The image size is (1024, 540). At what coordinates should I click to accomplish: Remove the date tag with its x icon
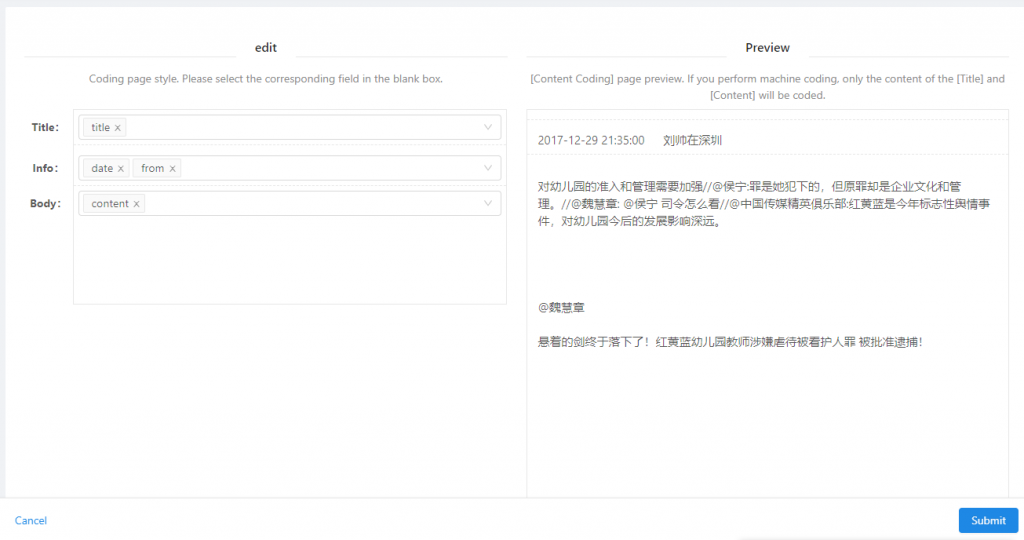[x=121, y=169]
